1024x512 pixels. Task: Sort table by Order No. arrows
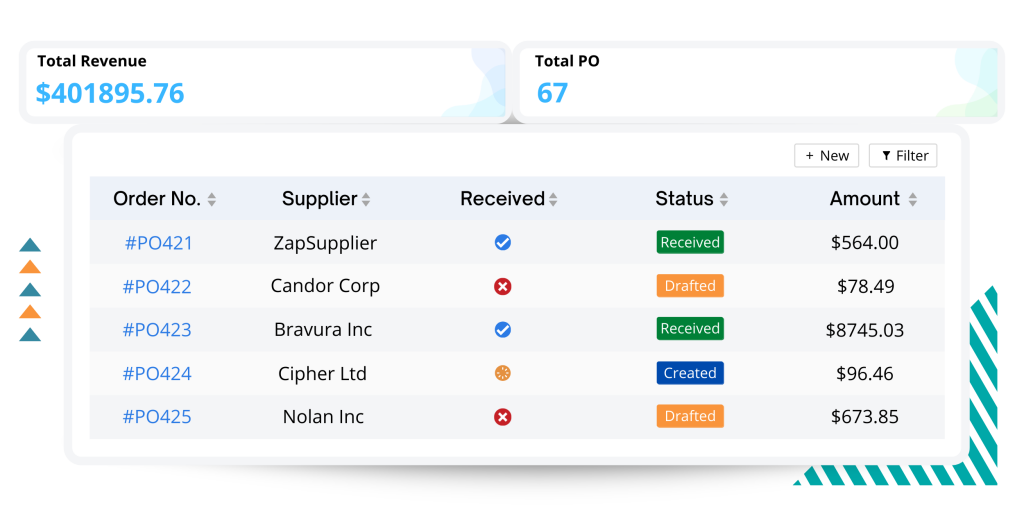[x=212, y=200]
